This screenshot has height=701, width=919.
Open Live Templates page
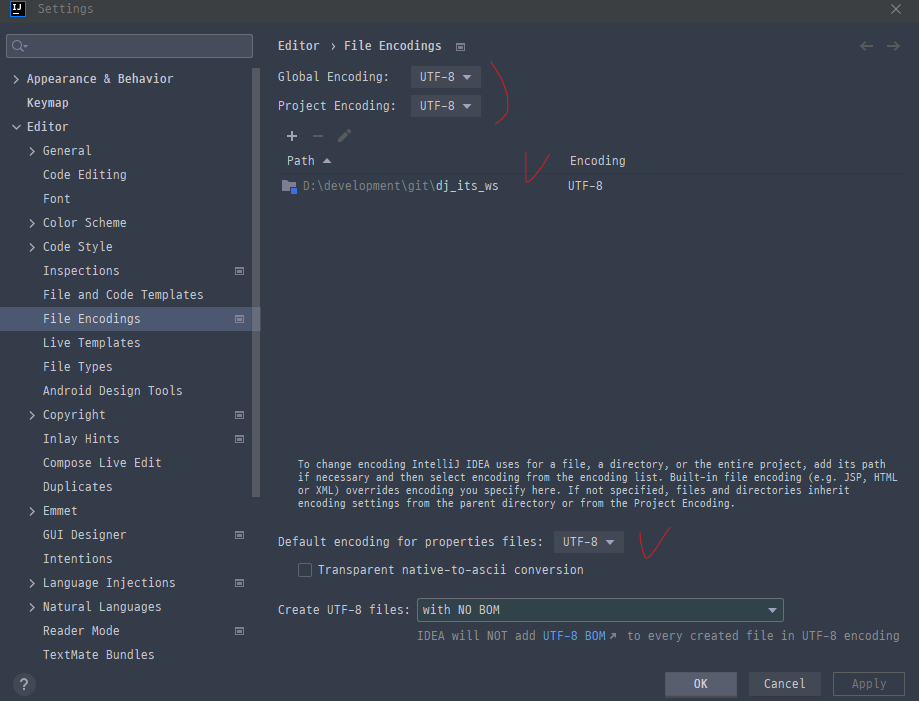(x=91, y=343)
